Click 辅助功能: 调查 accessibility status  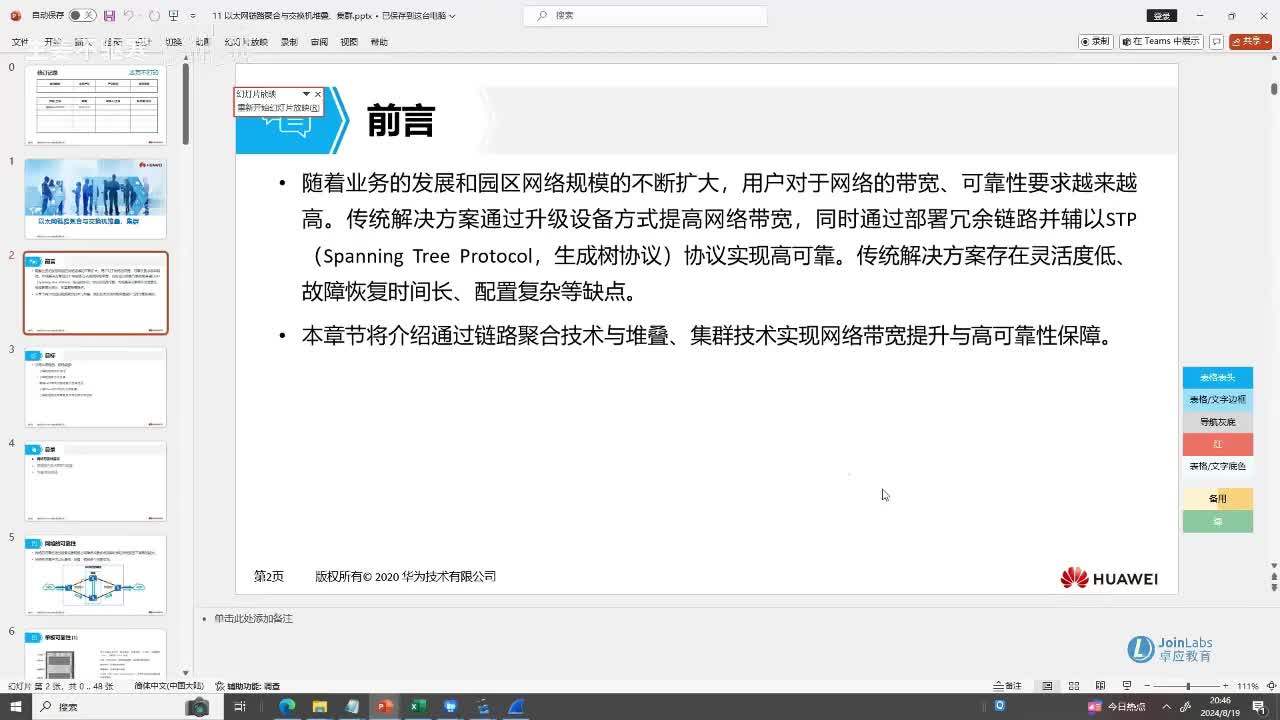coord(247,686)
